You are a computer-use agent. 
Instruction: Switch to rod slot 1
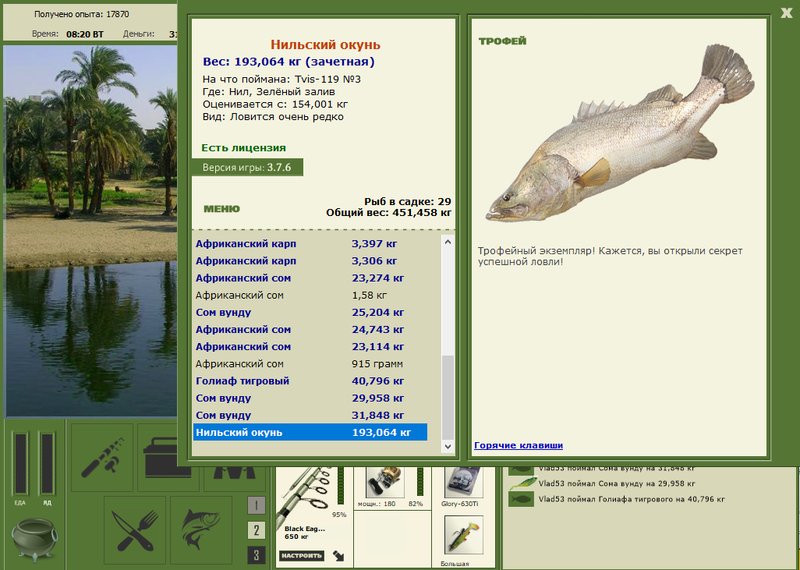click(x=257, y=505)
